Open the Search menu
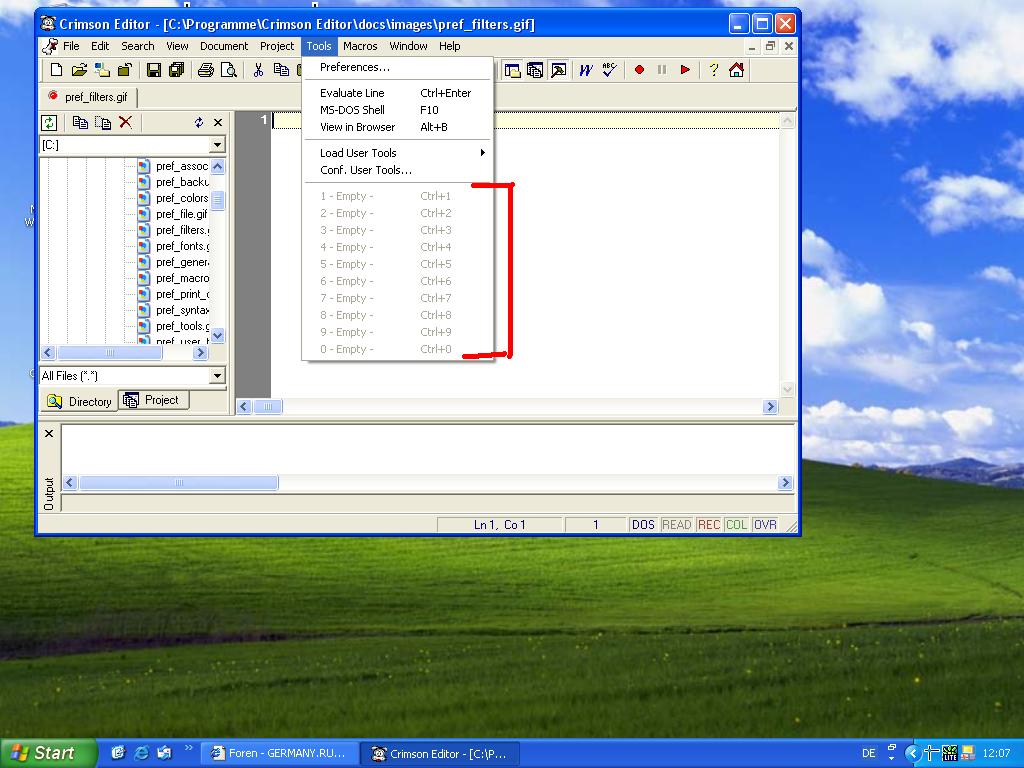1024x768 pixels. pos(138,46)
